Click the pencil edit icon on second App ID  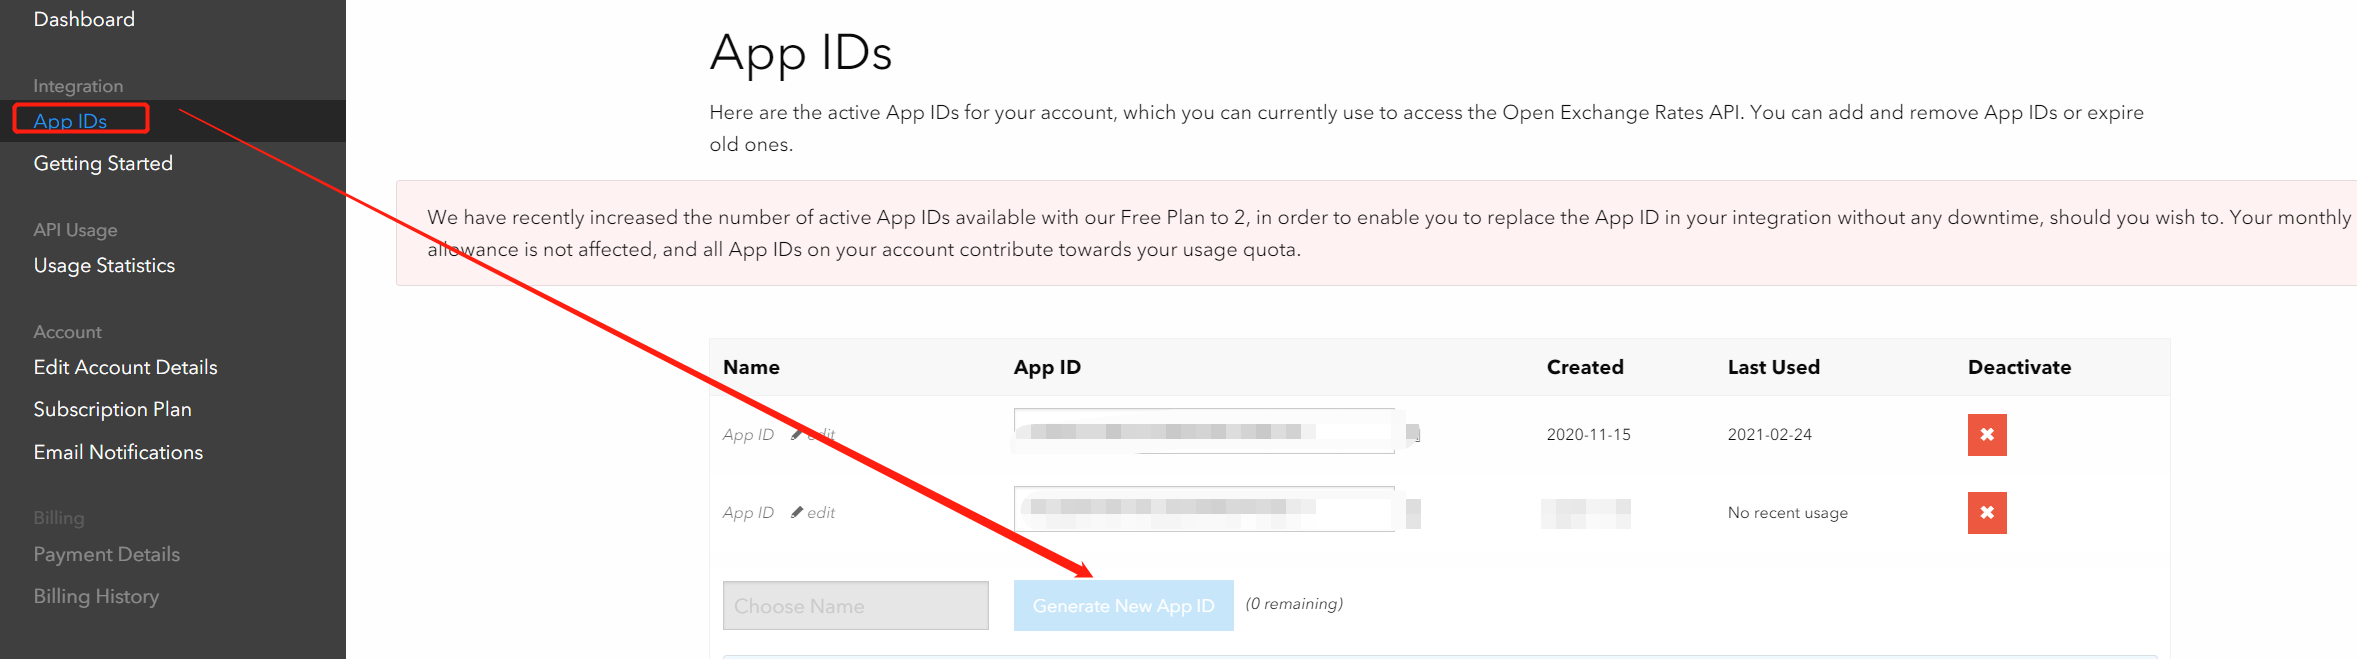(797, 512)
